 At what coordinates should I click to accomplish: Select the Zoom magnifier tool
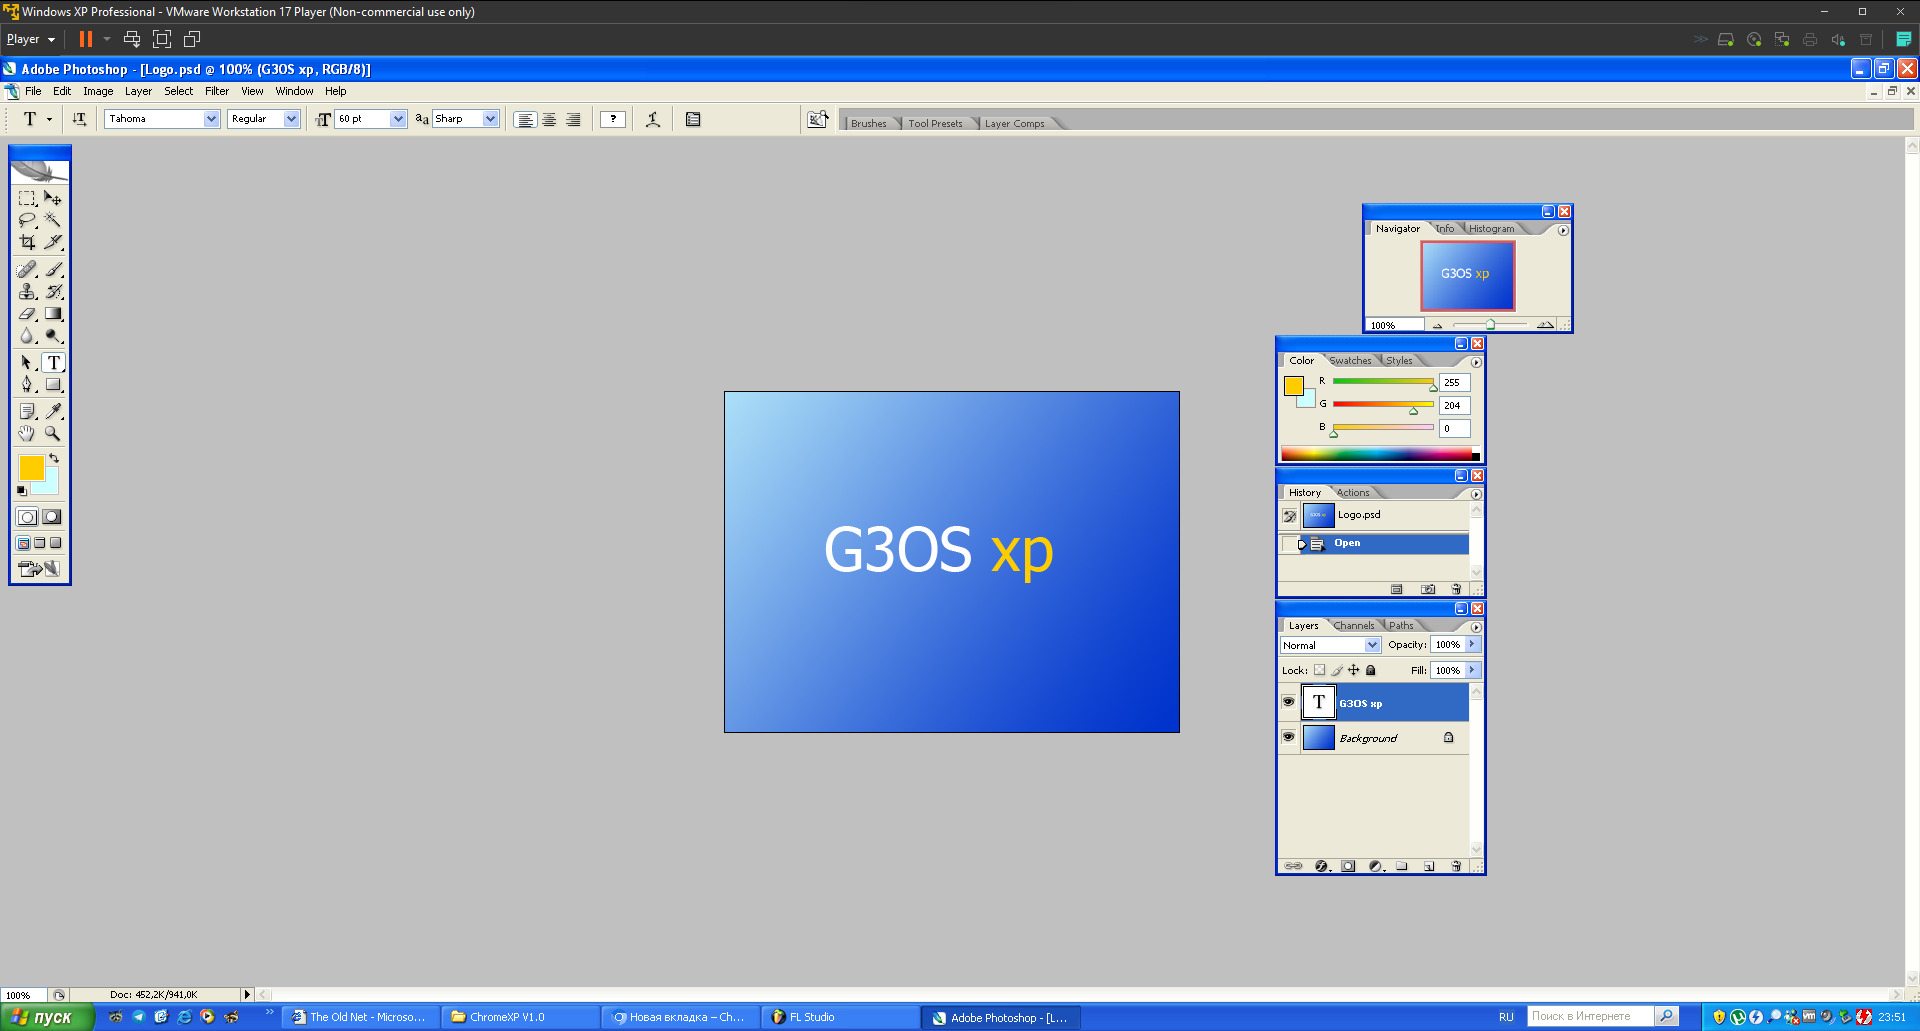click(x=53, y=434)
